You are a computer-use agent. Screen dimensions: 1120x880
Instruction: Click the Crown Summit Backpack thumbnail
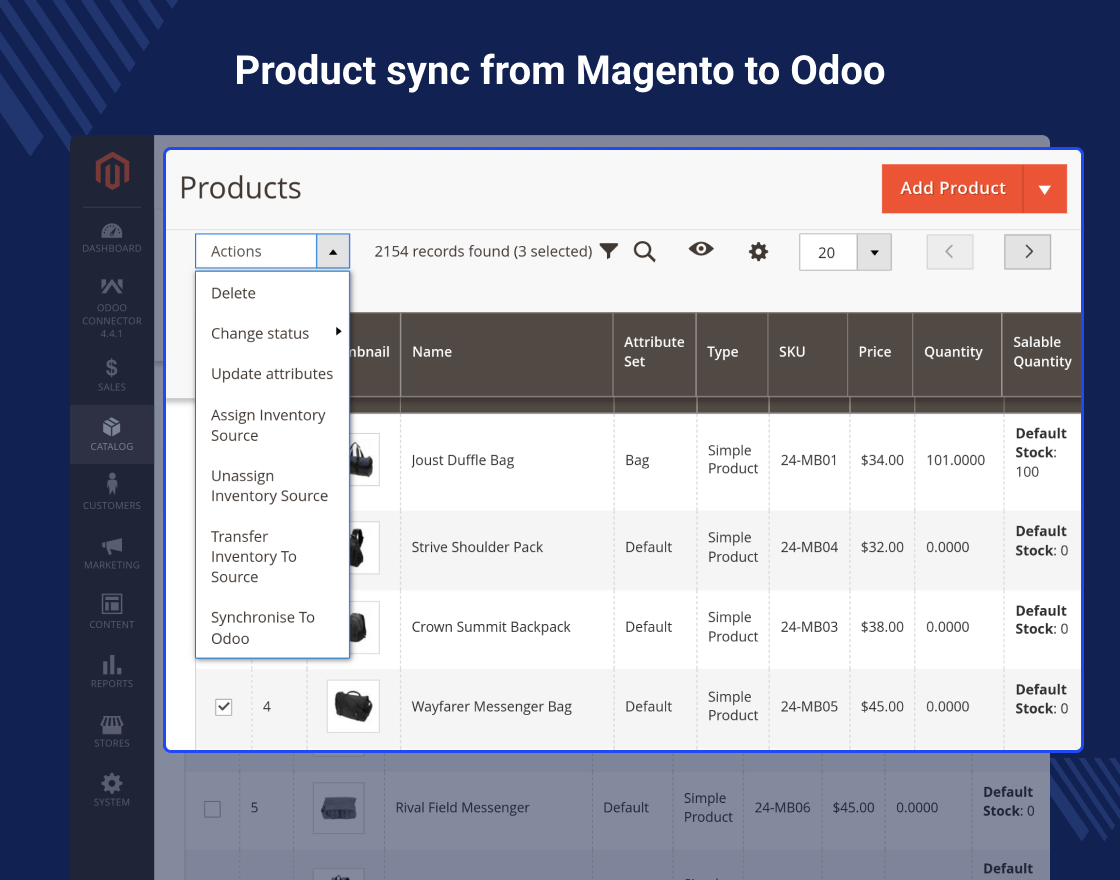tap(364, 627)
